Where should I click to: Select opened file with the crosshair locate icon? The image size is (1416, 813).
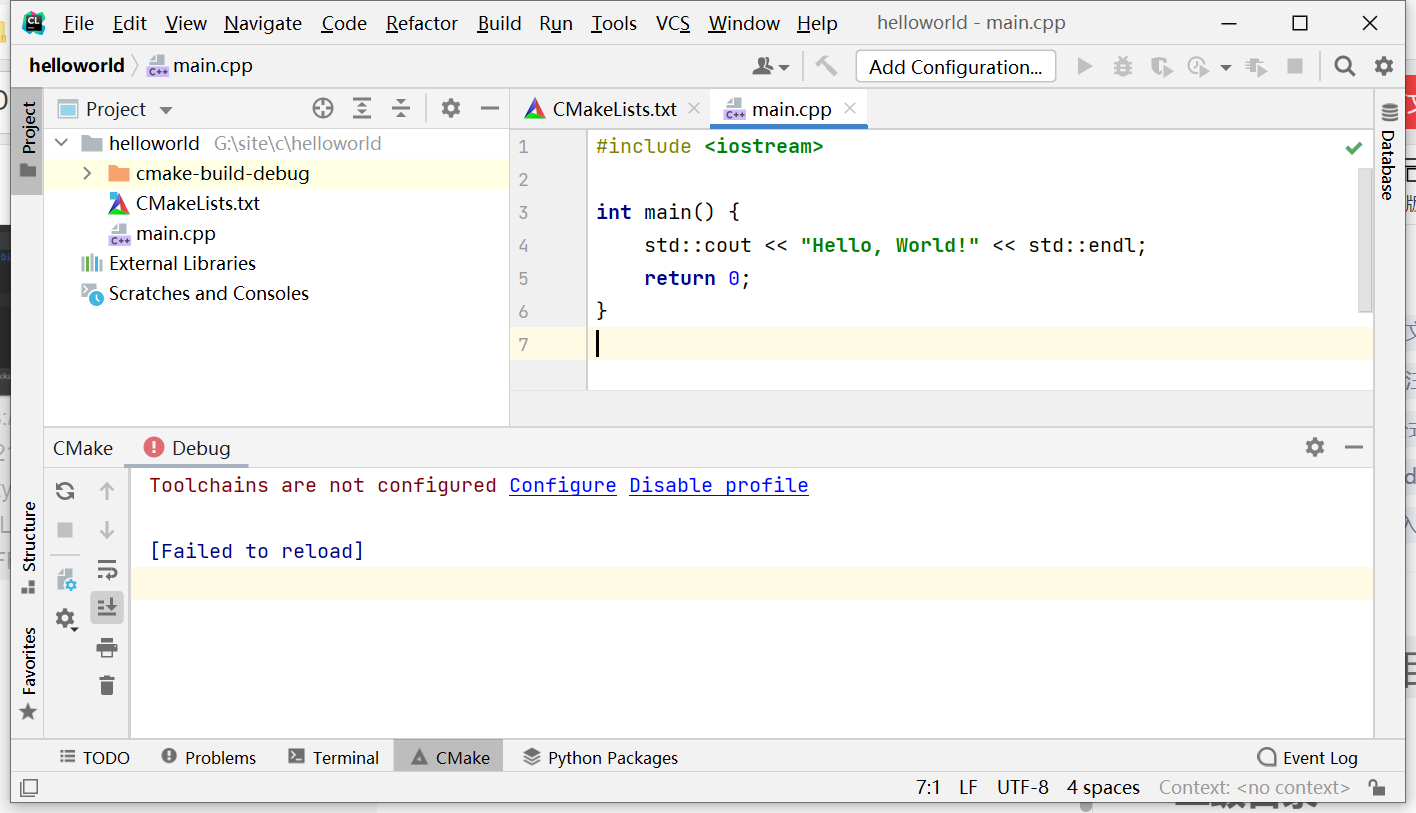[x=322, y=108]
